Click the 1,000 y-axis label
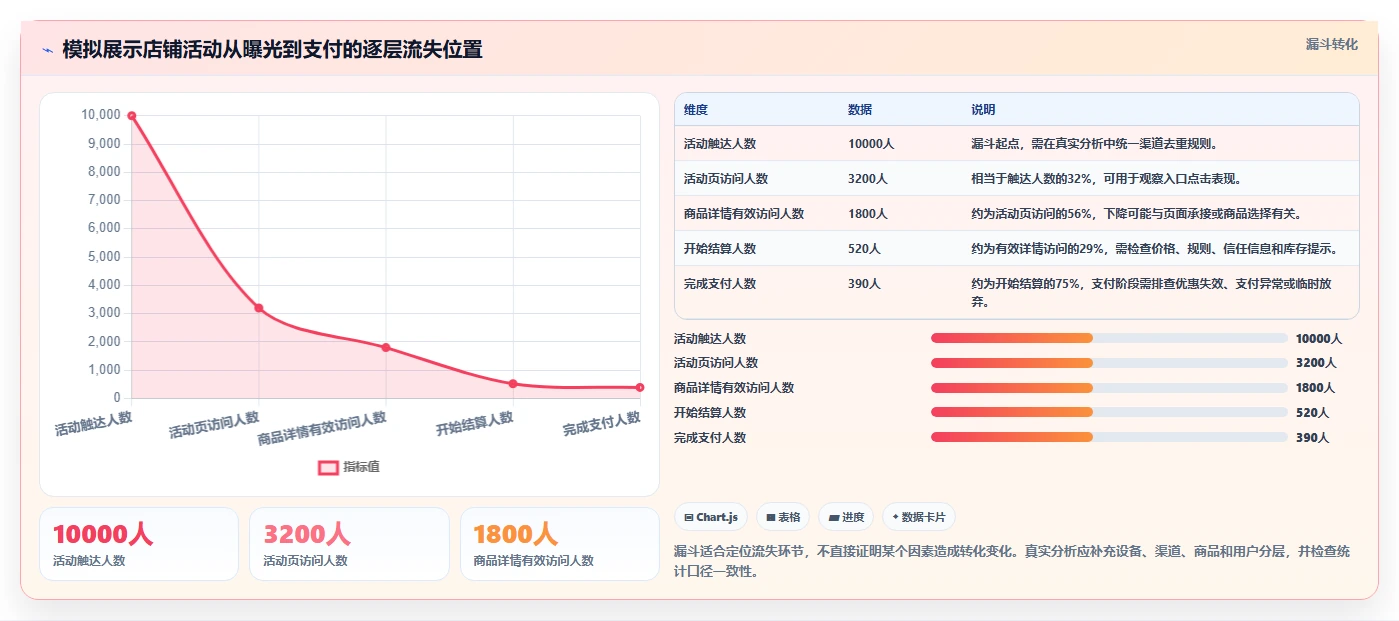Image resolution: width=1399 pixels, height=621 pixels. pos(104,370)
